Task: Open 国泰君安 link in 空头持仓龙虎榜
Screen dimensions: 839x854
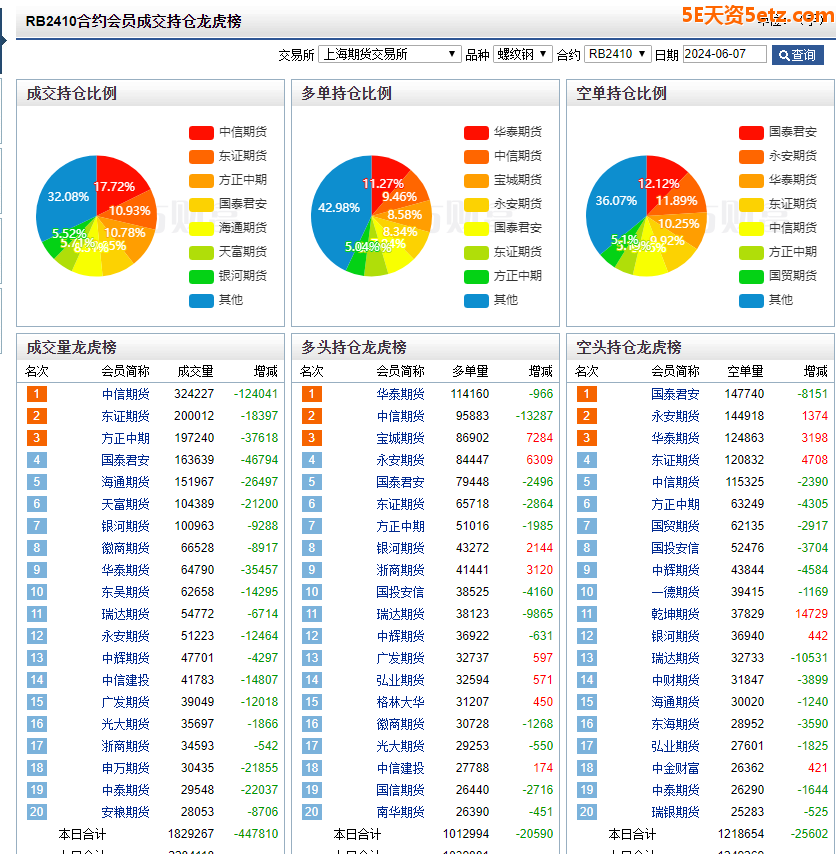Action: (675, 394)
